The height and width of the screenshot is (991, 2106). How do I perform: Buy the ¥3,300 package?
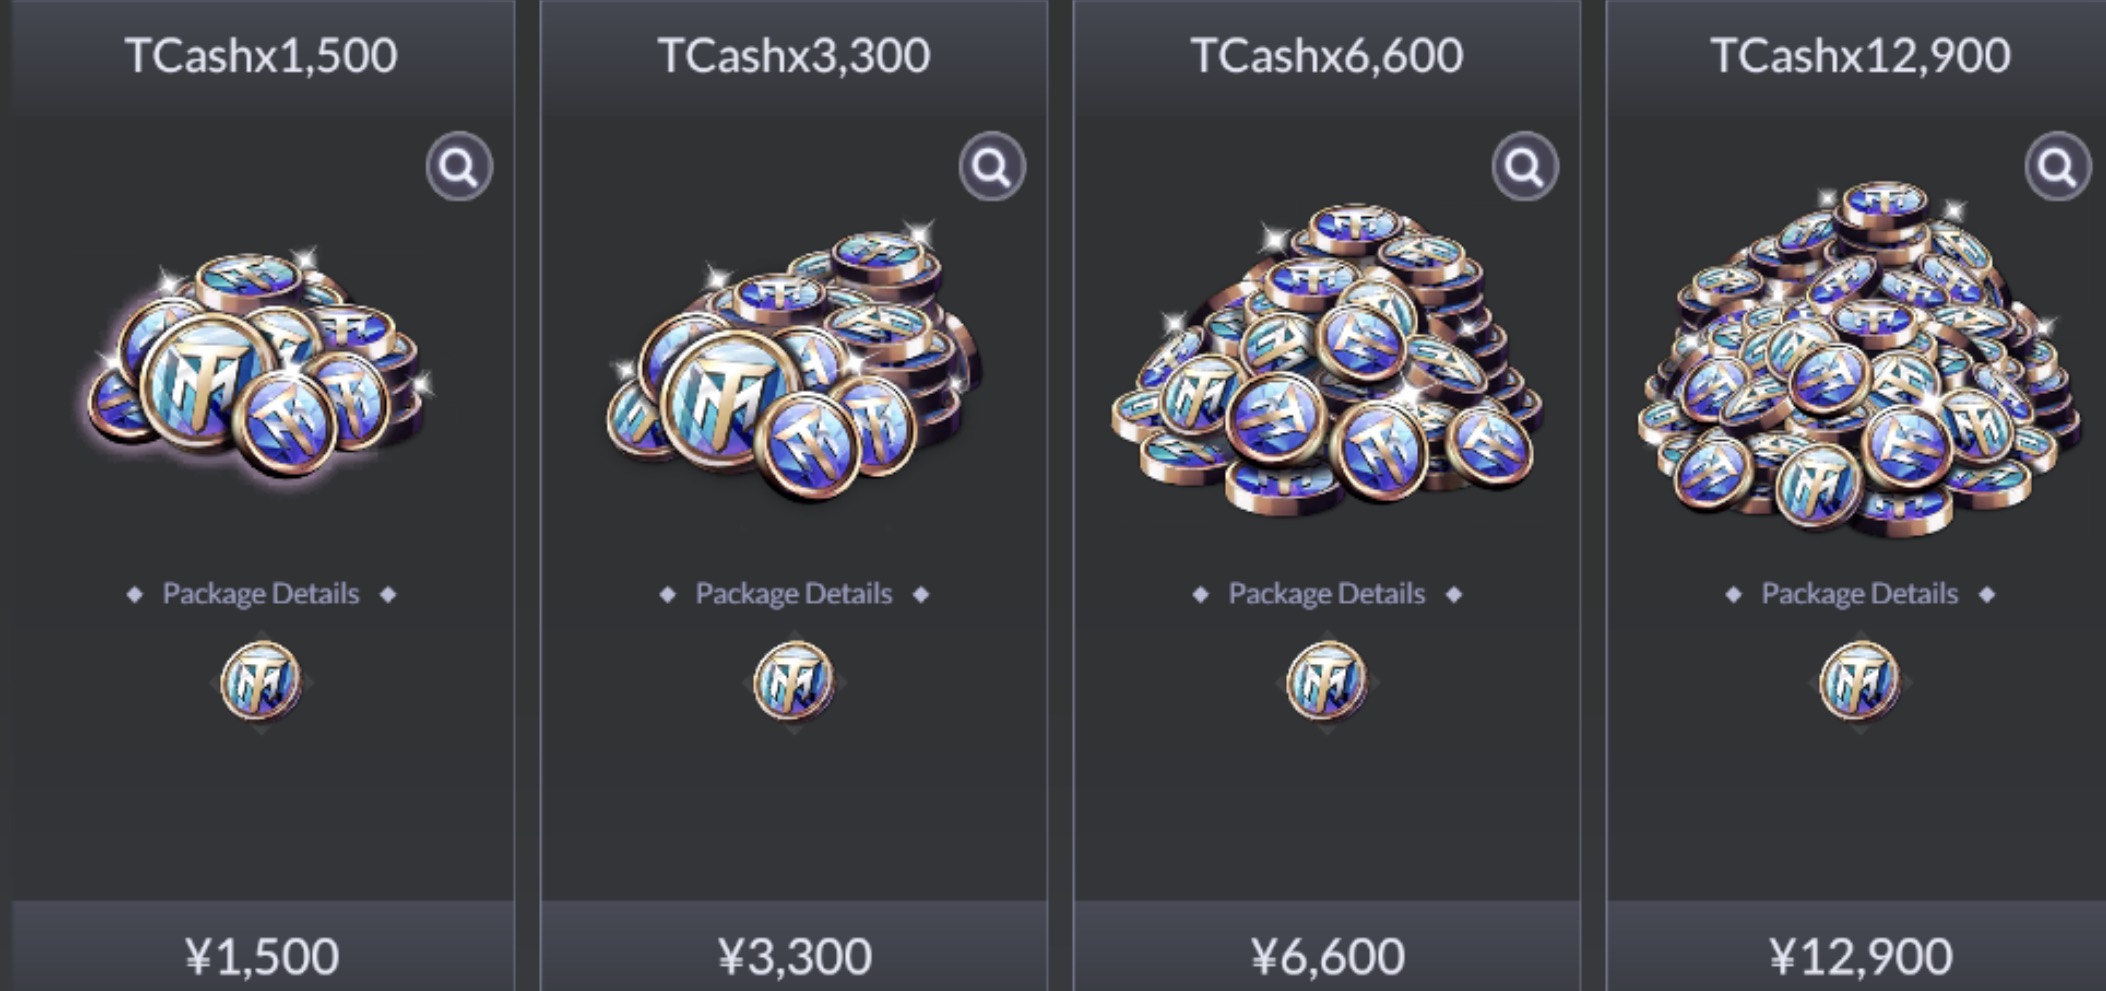point(794,946)
